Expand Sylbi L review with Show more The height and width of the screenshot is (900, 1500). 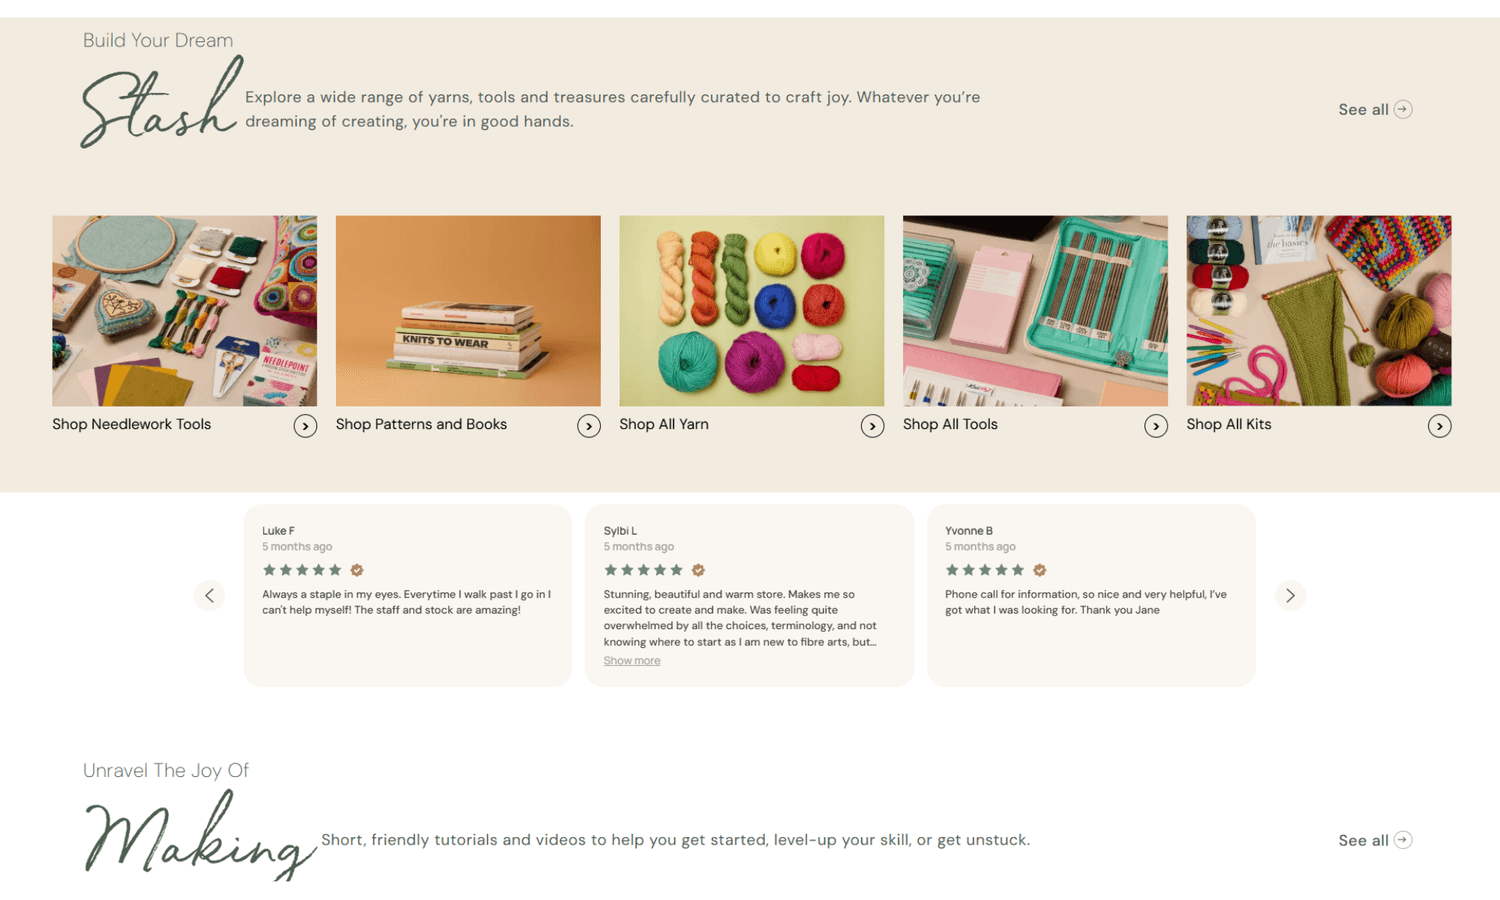coord(632,661)
